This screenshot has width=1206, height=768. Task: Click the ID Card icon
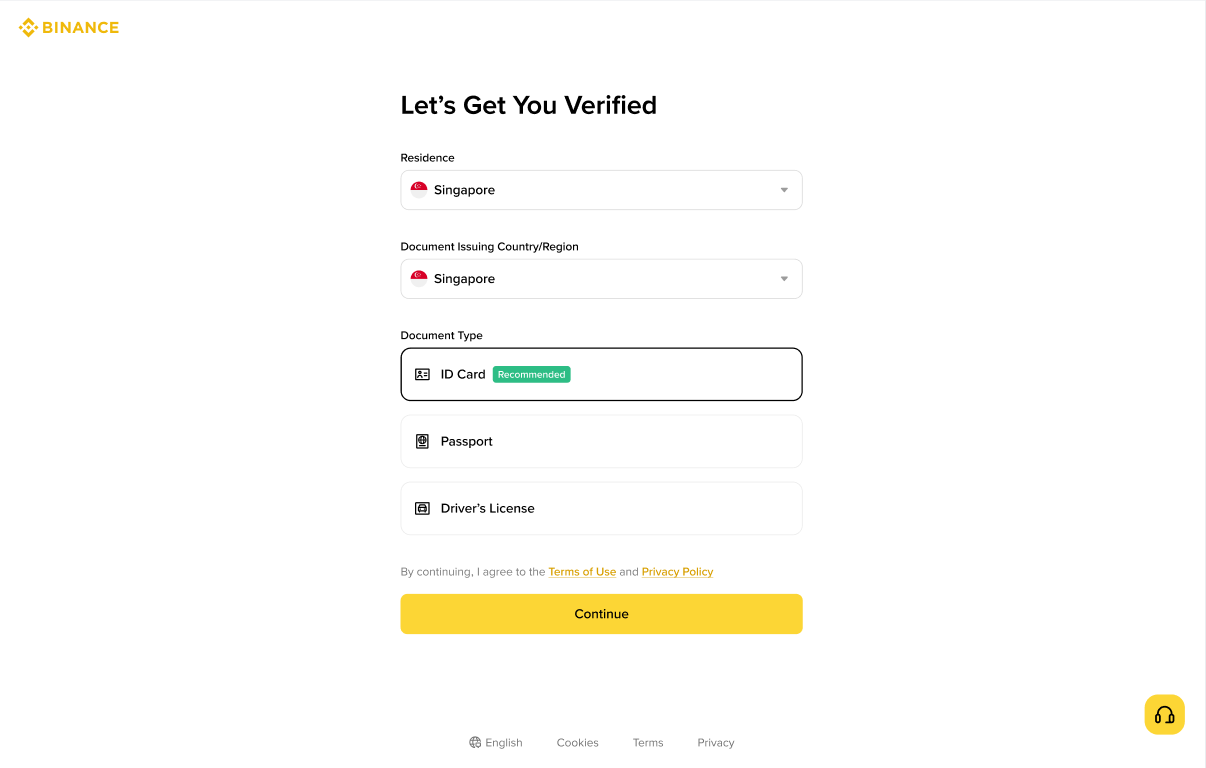coord(422,374)
